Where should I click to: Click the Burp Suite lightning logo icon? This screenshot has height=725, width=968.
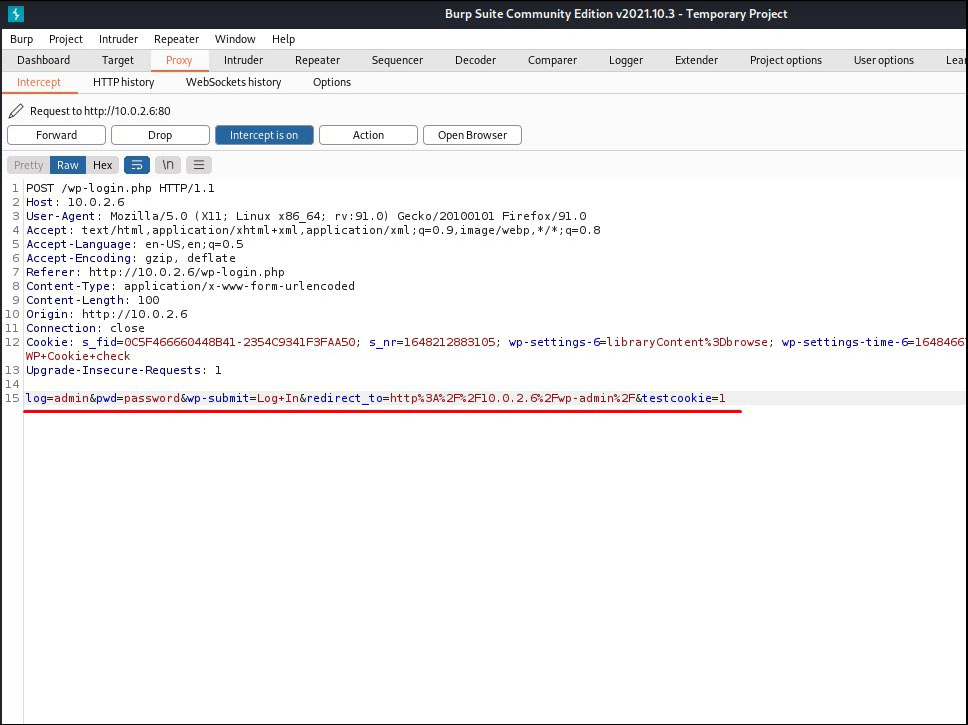pyautogui.click(x=15, y=14)
